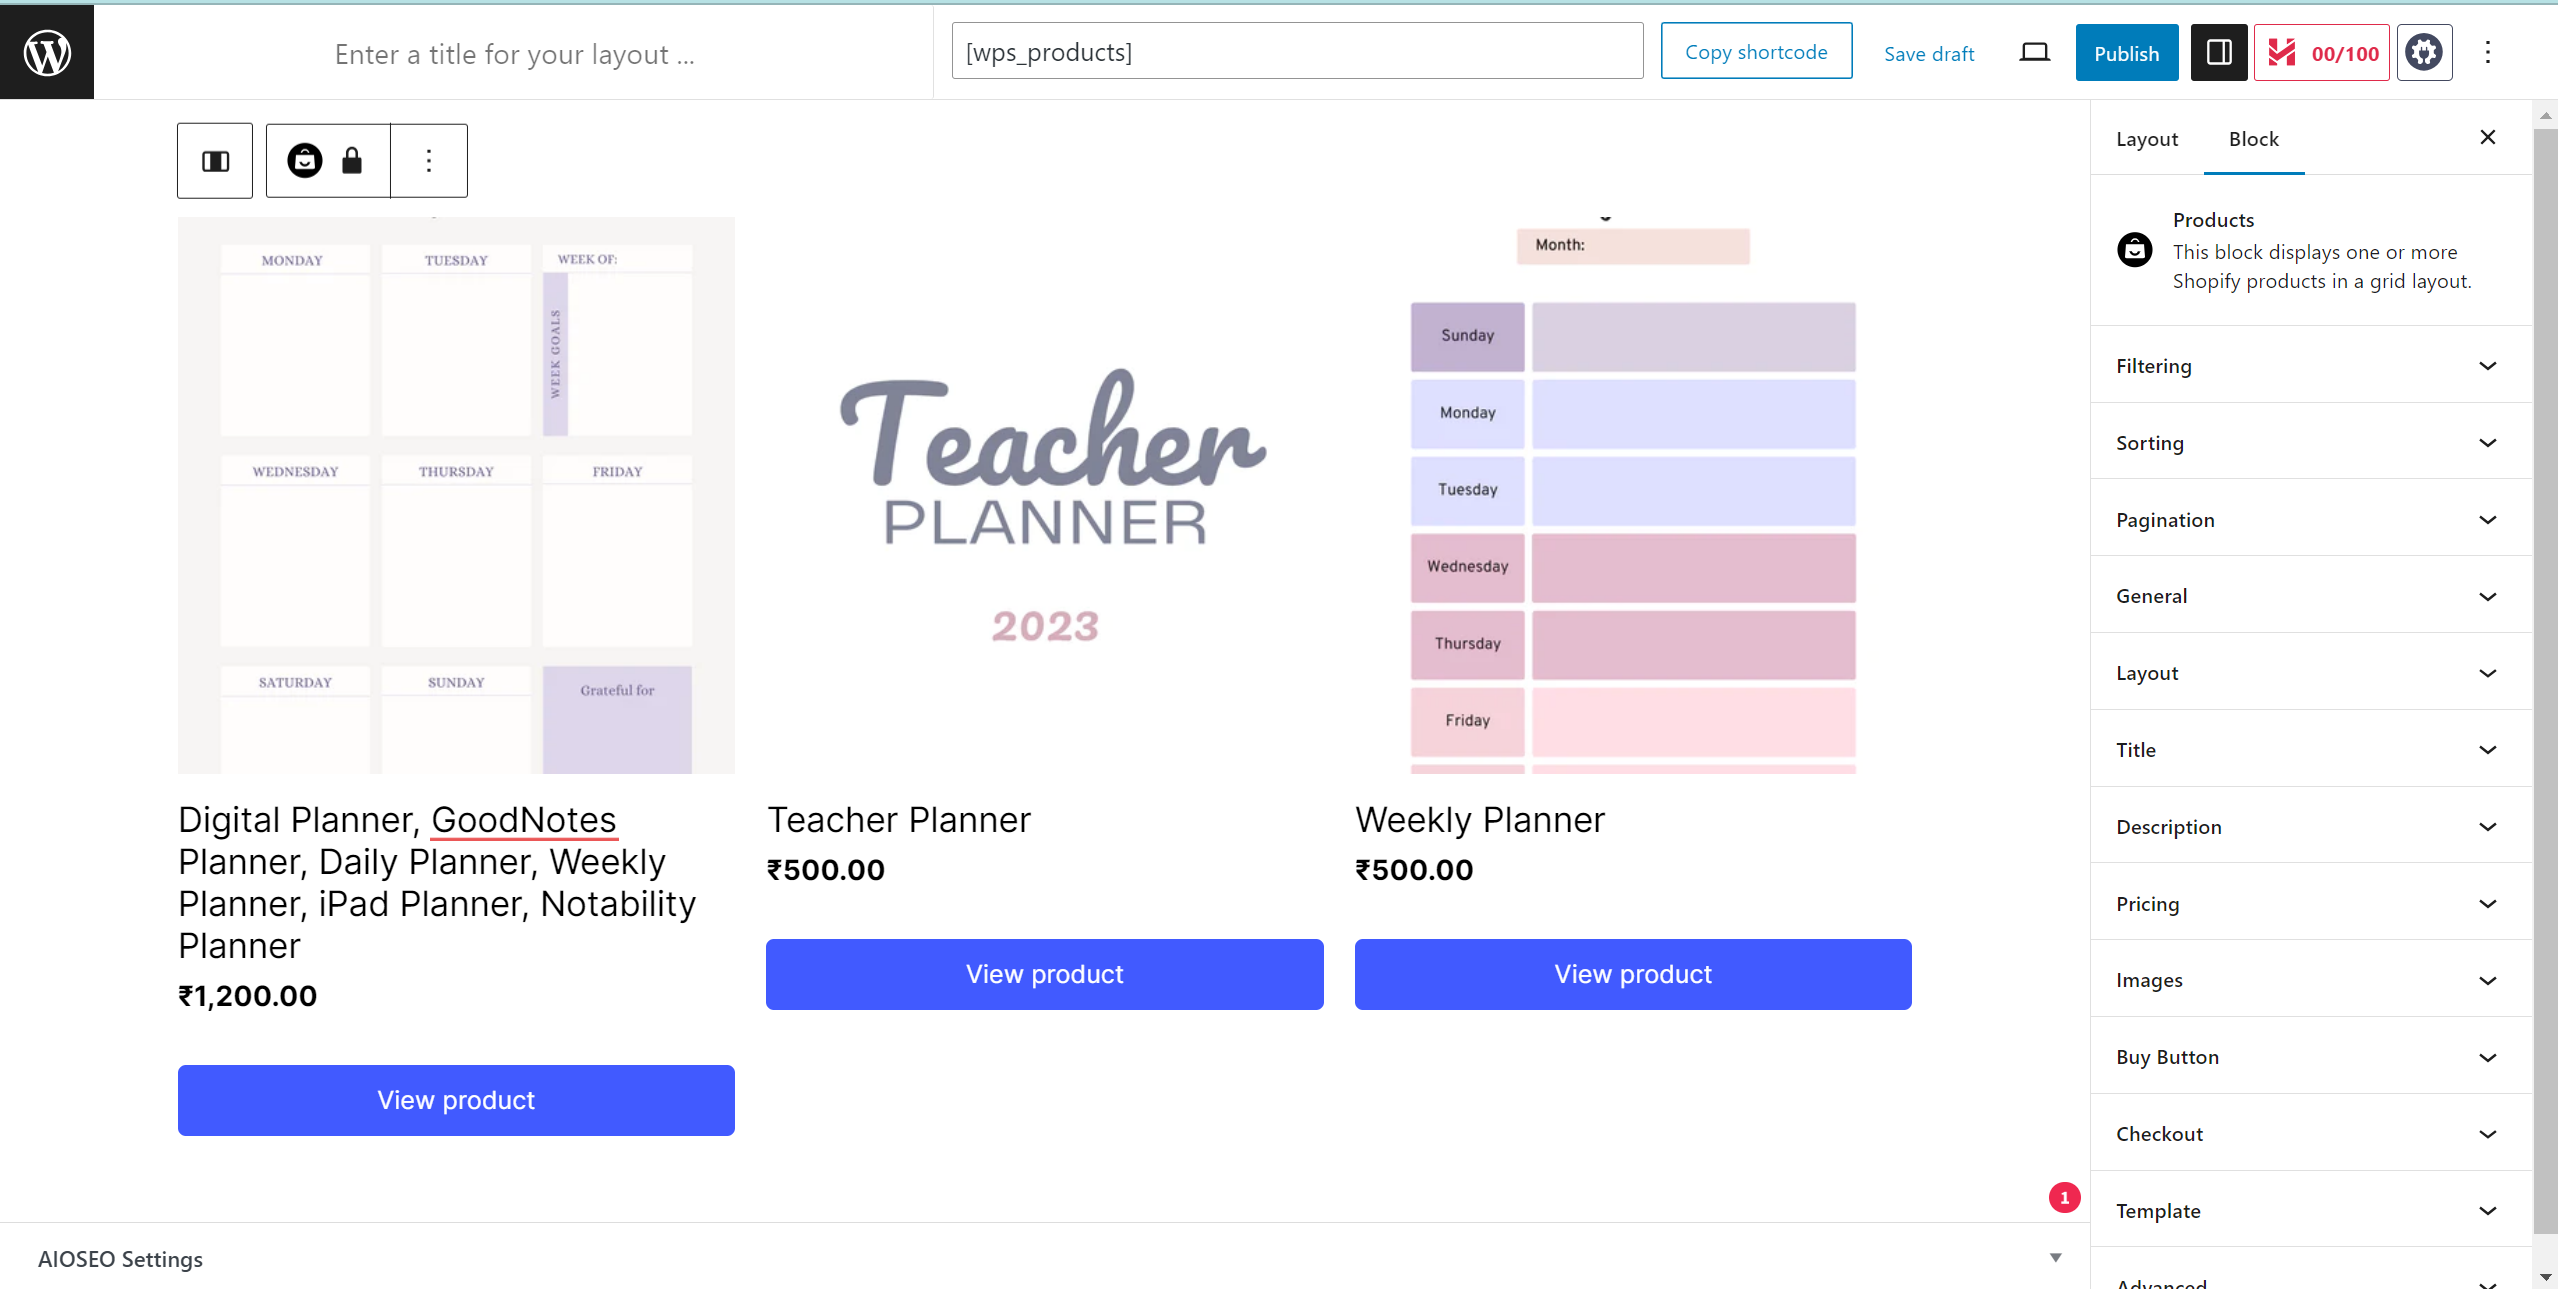Click the settings gear icon top right
Screen dimensions: 2558x1289
pyautogui.click(x=2425, y=51)
